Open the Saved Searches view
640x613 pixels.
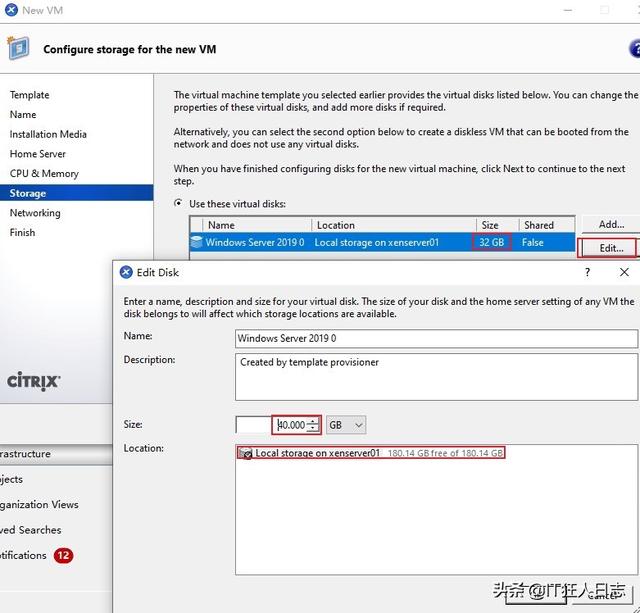click(x=31, y=530)
